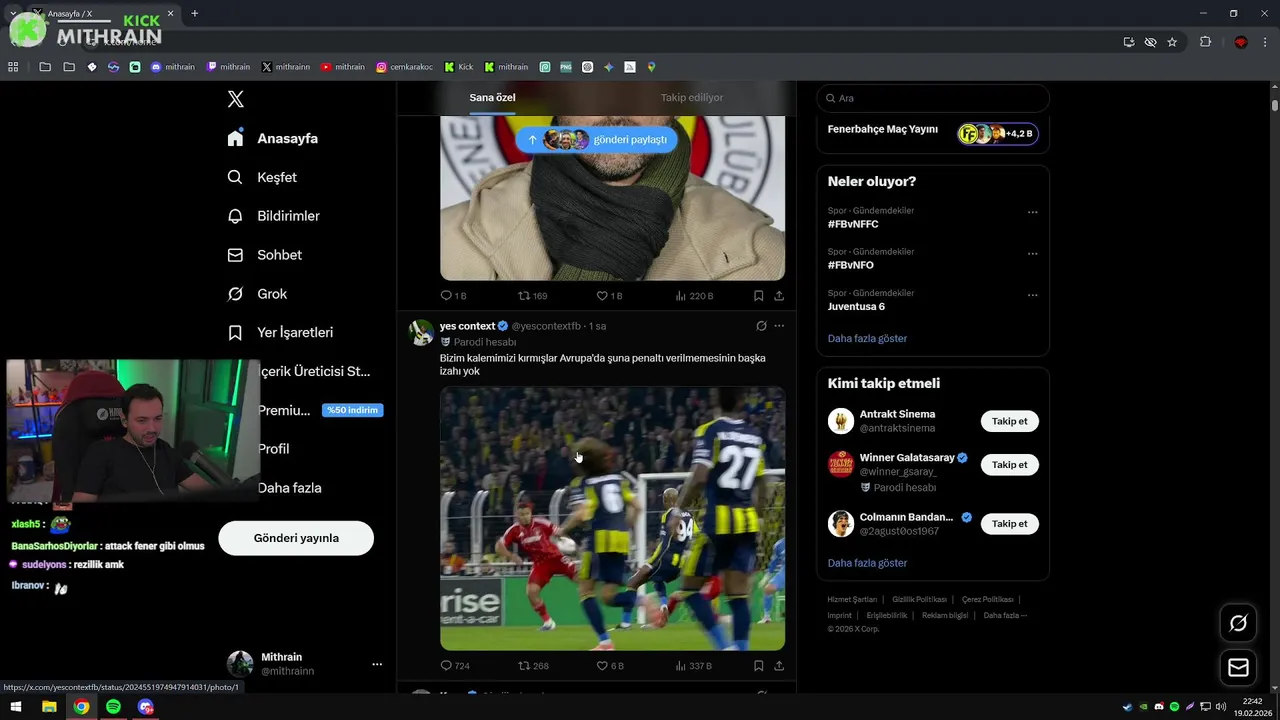Reply to the yes context post (724)
The height and width of the screenshot is (720, 1280).
click(x=455, y=666)
